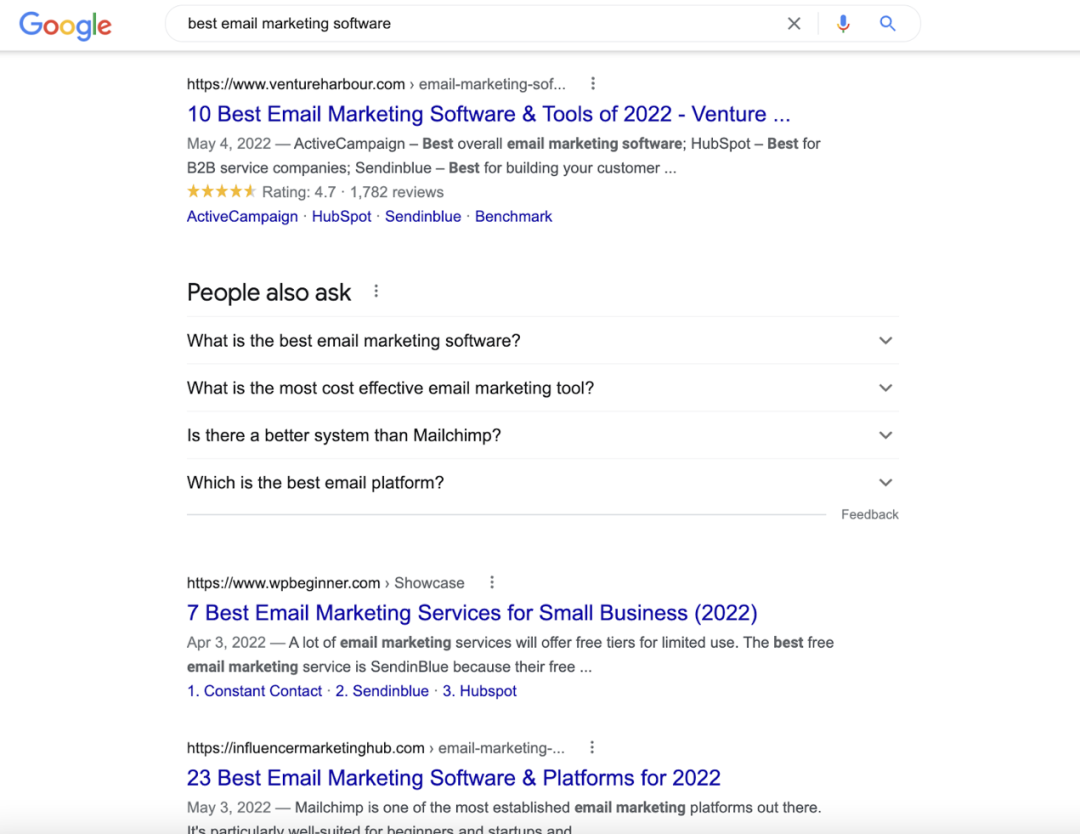Open the three-dot menu on the ventureharbour.com result
Screen dimensions: 1080x834
tap(593, 84)
